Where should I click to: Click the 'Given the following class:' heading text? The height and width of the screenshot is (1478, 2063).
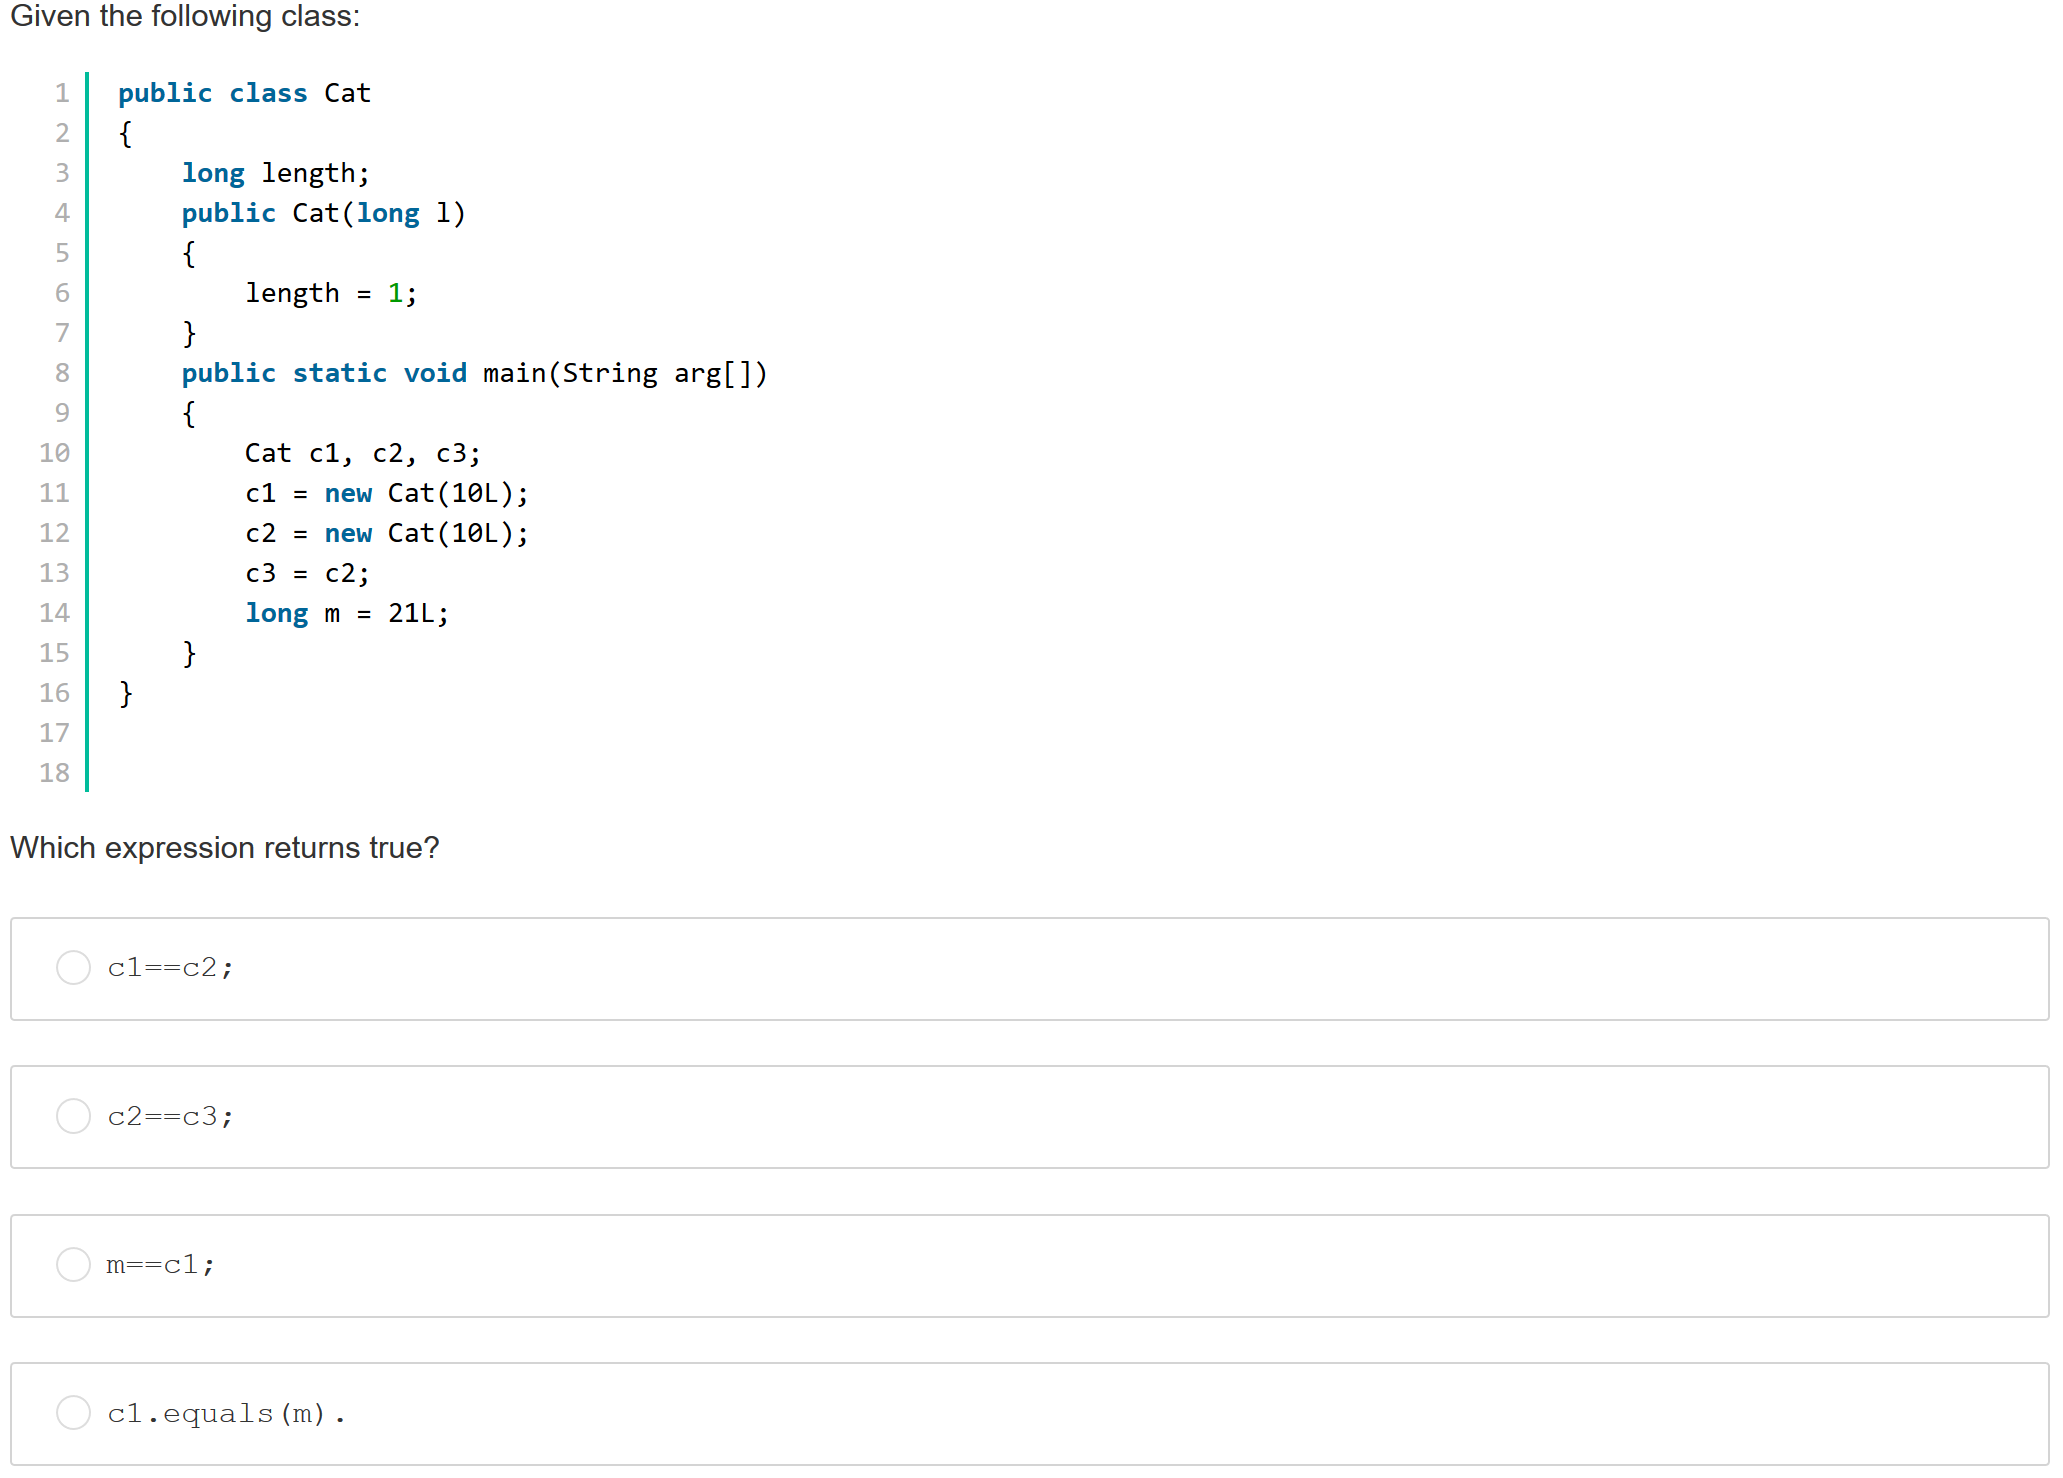click(185, 16)
